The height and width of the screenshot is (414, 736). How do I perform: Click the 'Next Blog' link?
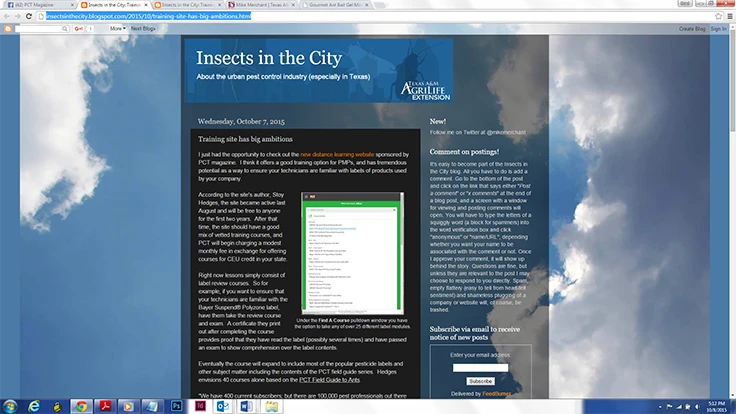point(144,28)
